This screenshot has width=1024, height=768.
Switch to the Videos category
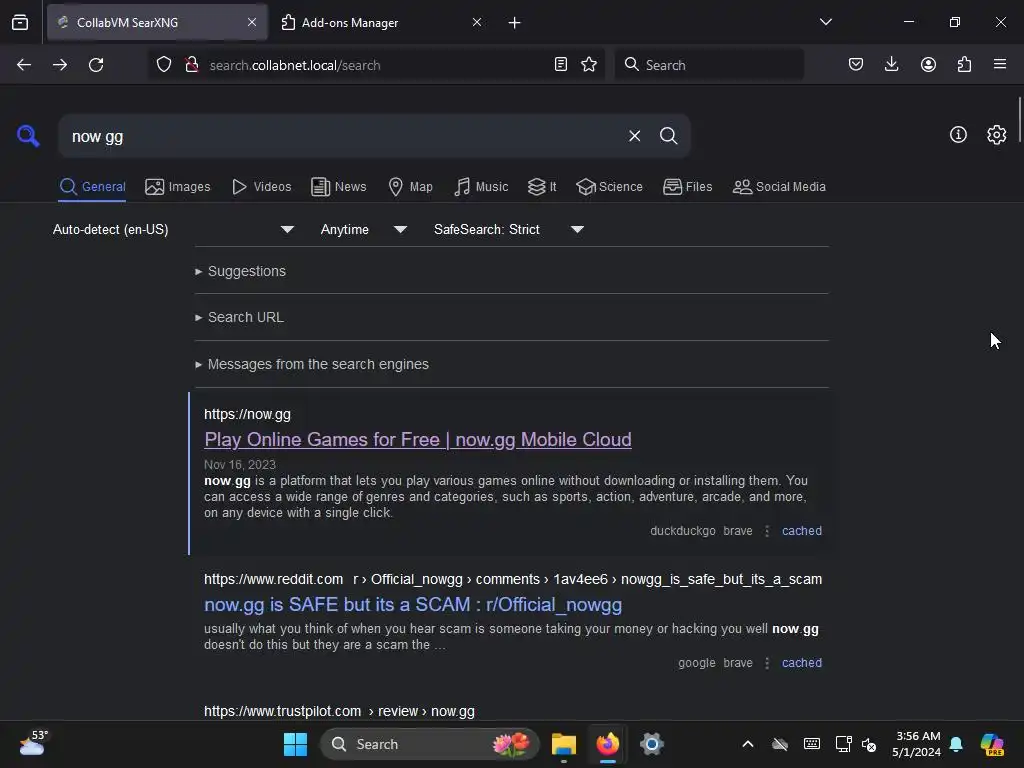point(262,187)
